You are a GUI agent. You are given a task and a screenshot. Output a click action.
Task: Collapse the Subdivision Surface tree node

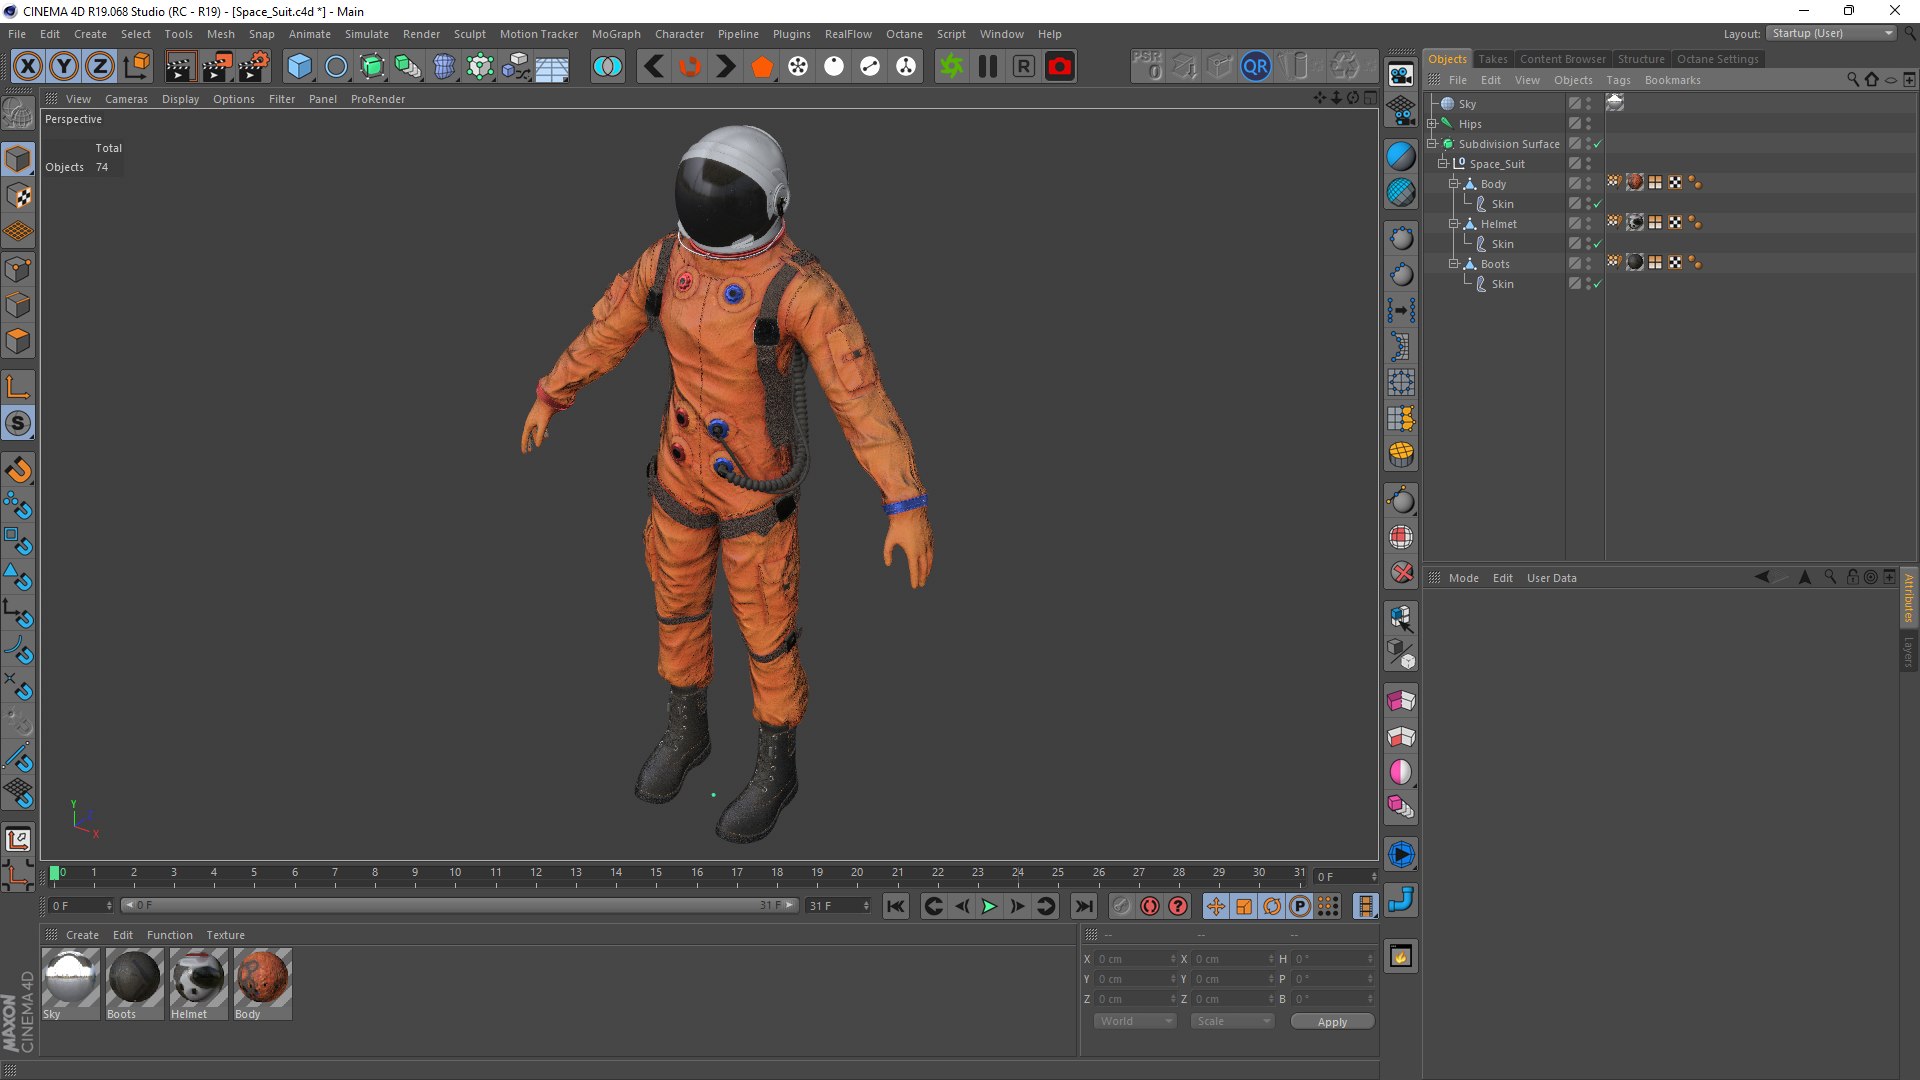pos(1432,144)
